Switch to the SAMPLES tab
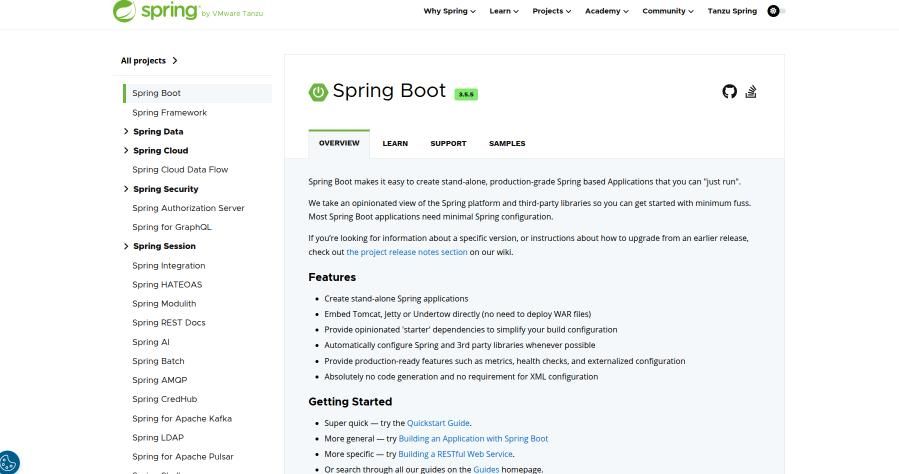 click(507, 143)
